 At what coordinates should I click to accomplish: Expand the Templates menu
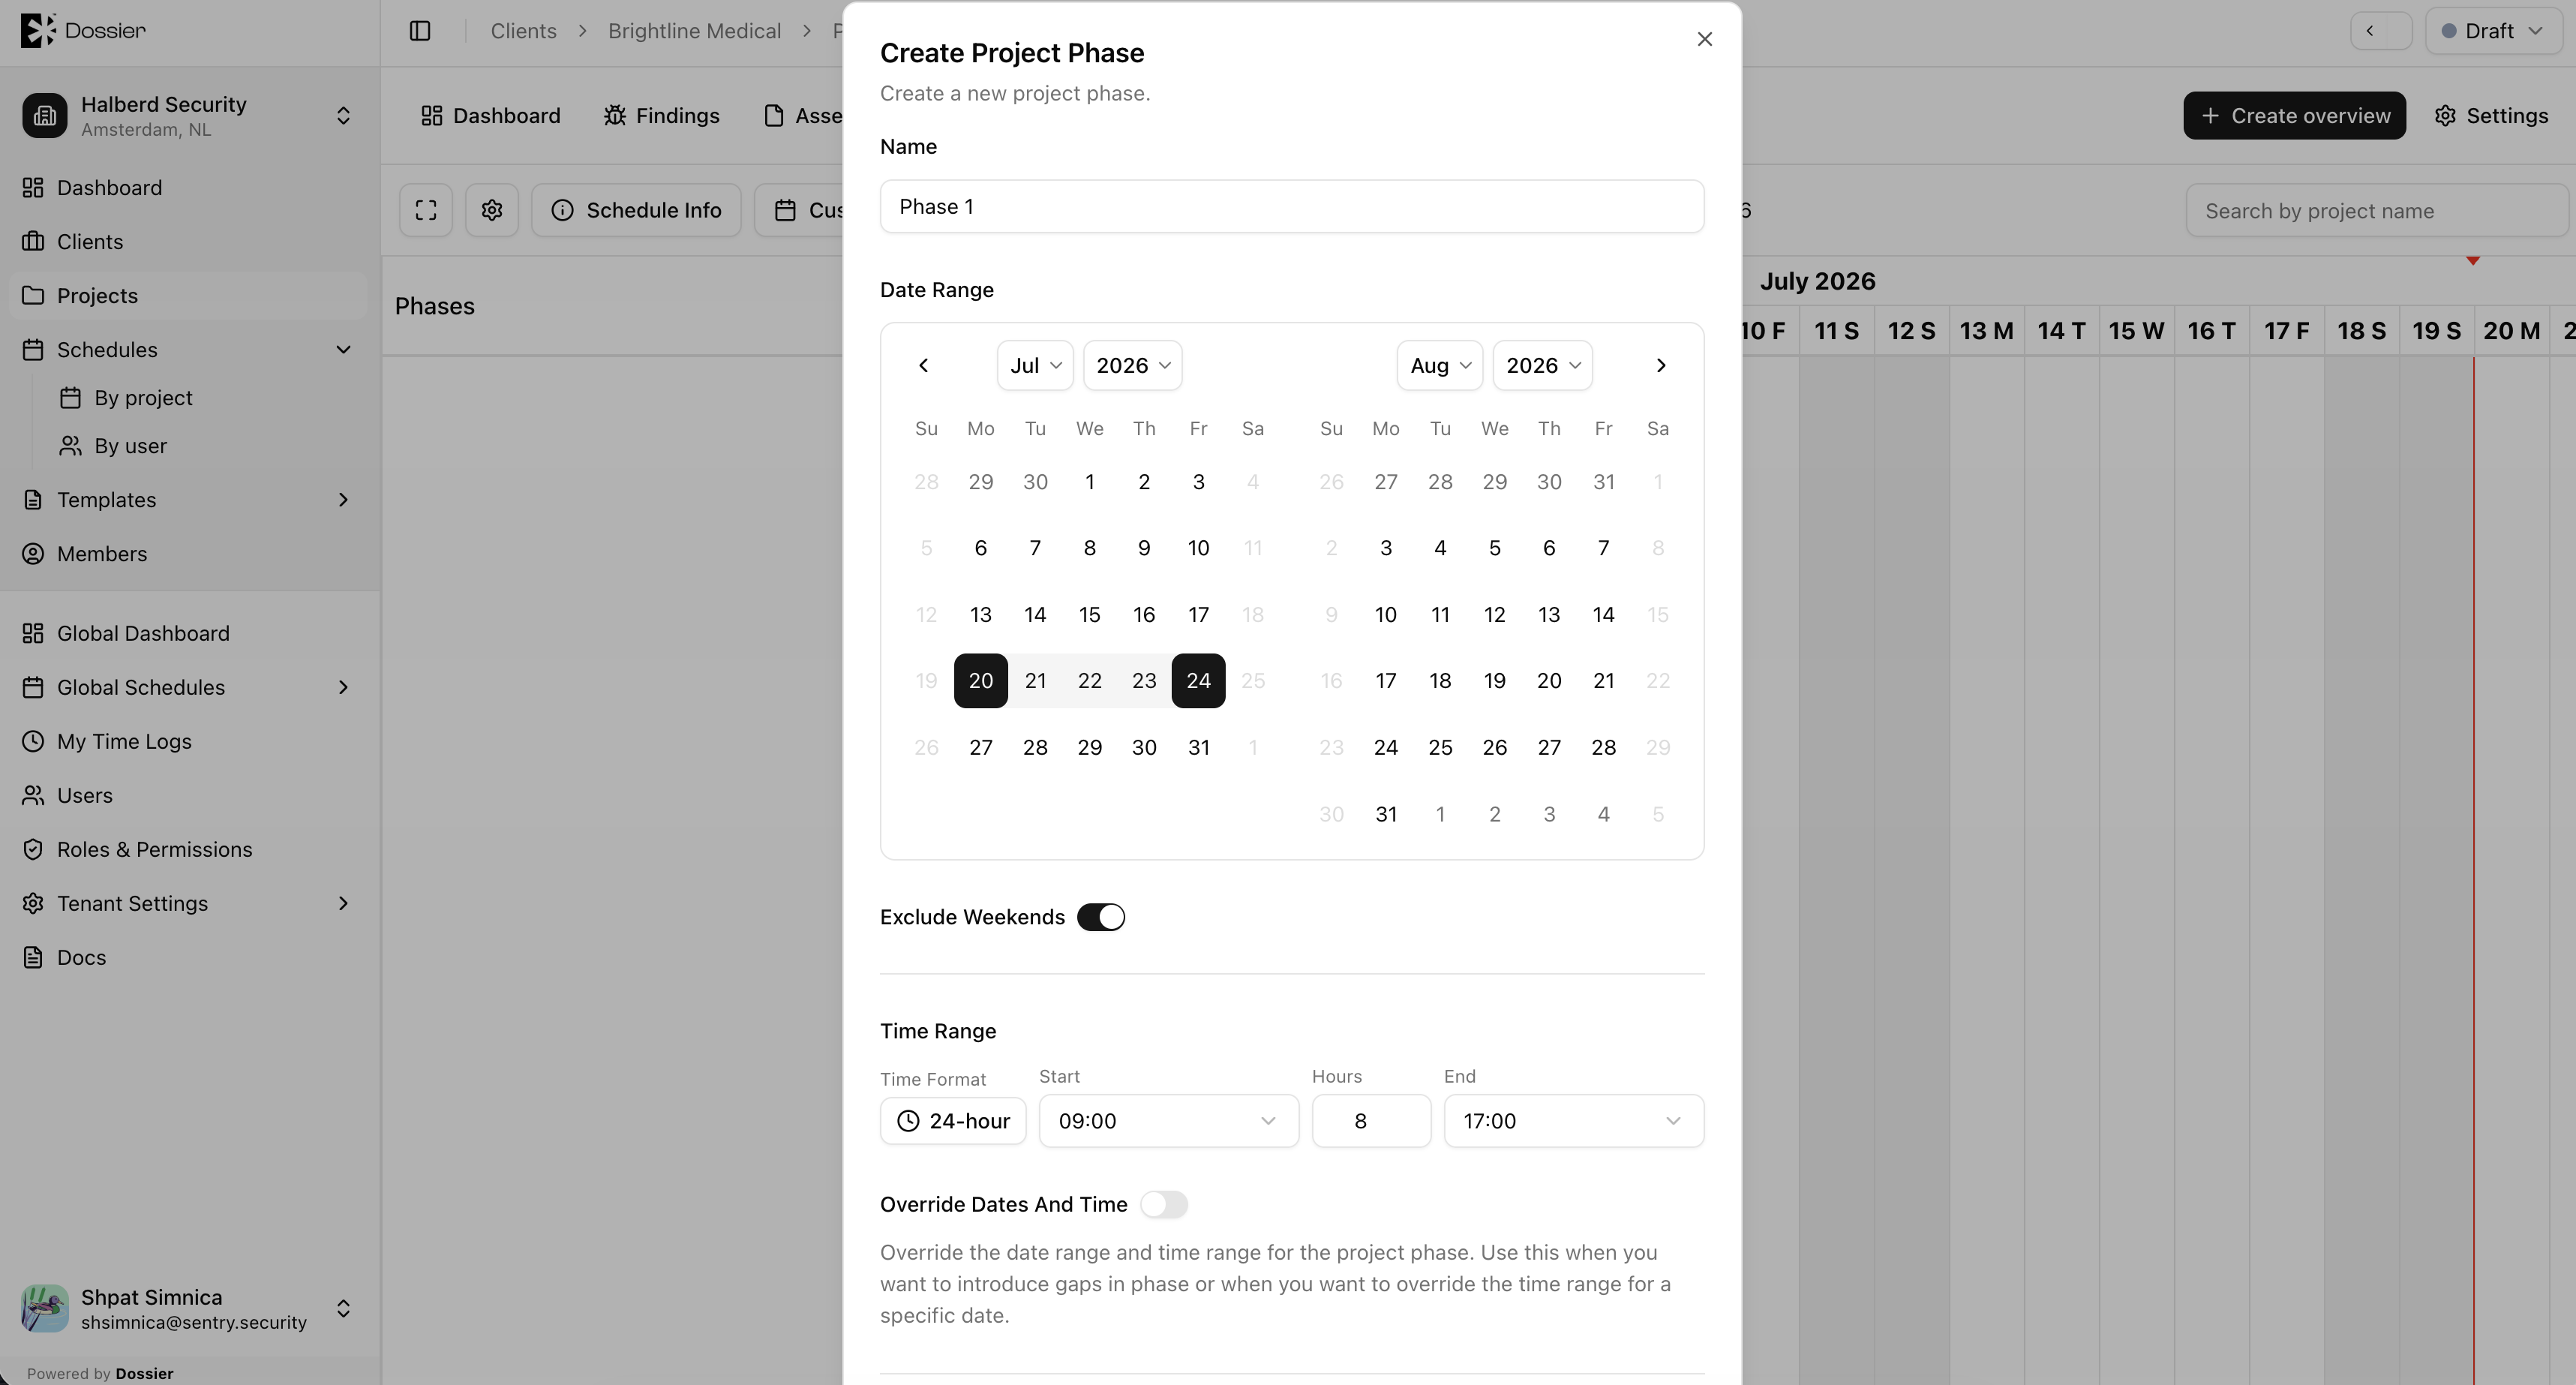tap(189, 500)
